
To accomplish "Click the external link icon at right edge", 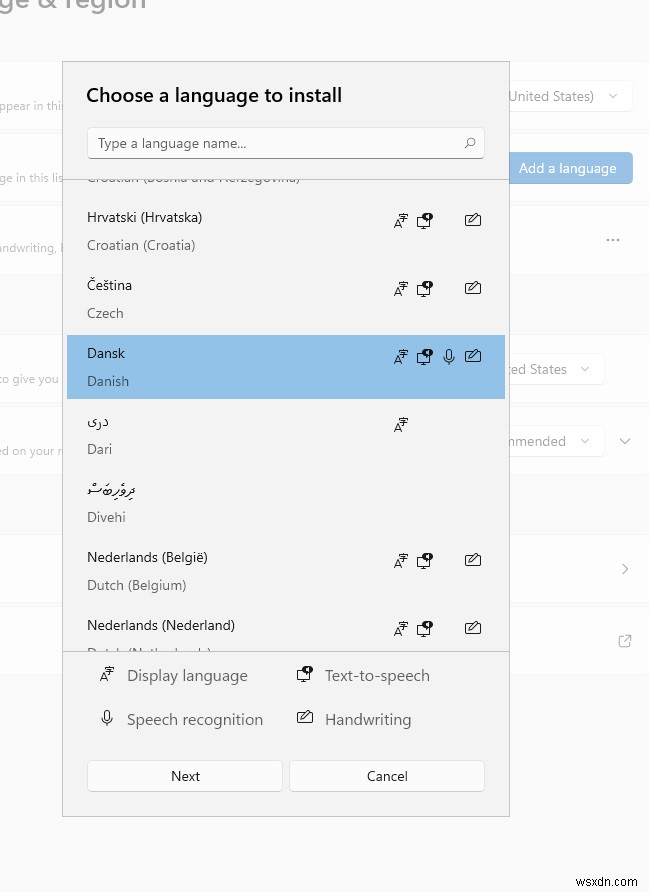I will (x=625, y=641).
